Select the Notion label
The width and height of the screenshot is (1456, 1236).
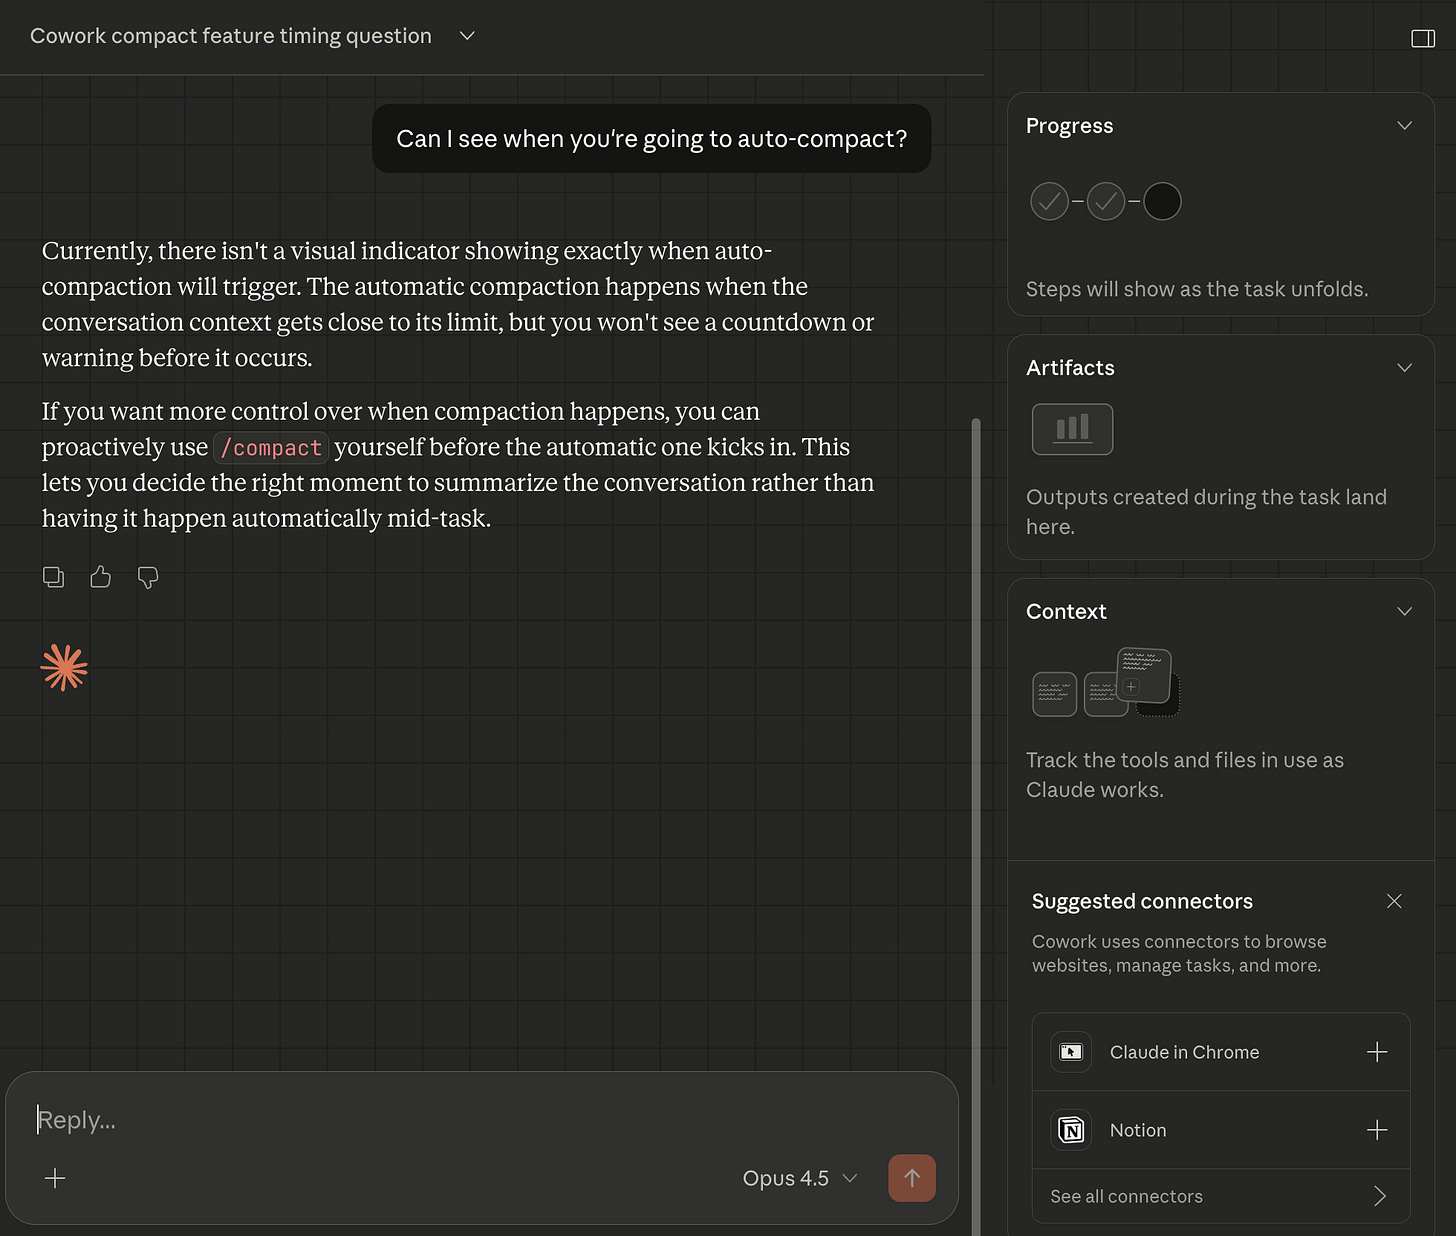(x=1138, y=1130)
